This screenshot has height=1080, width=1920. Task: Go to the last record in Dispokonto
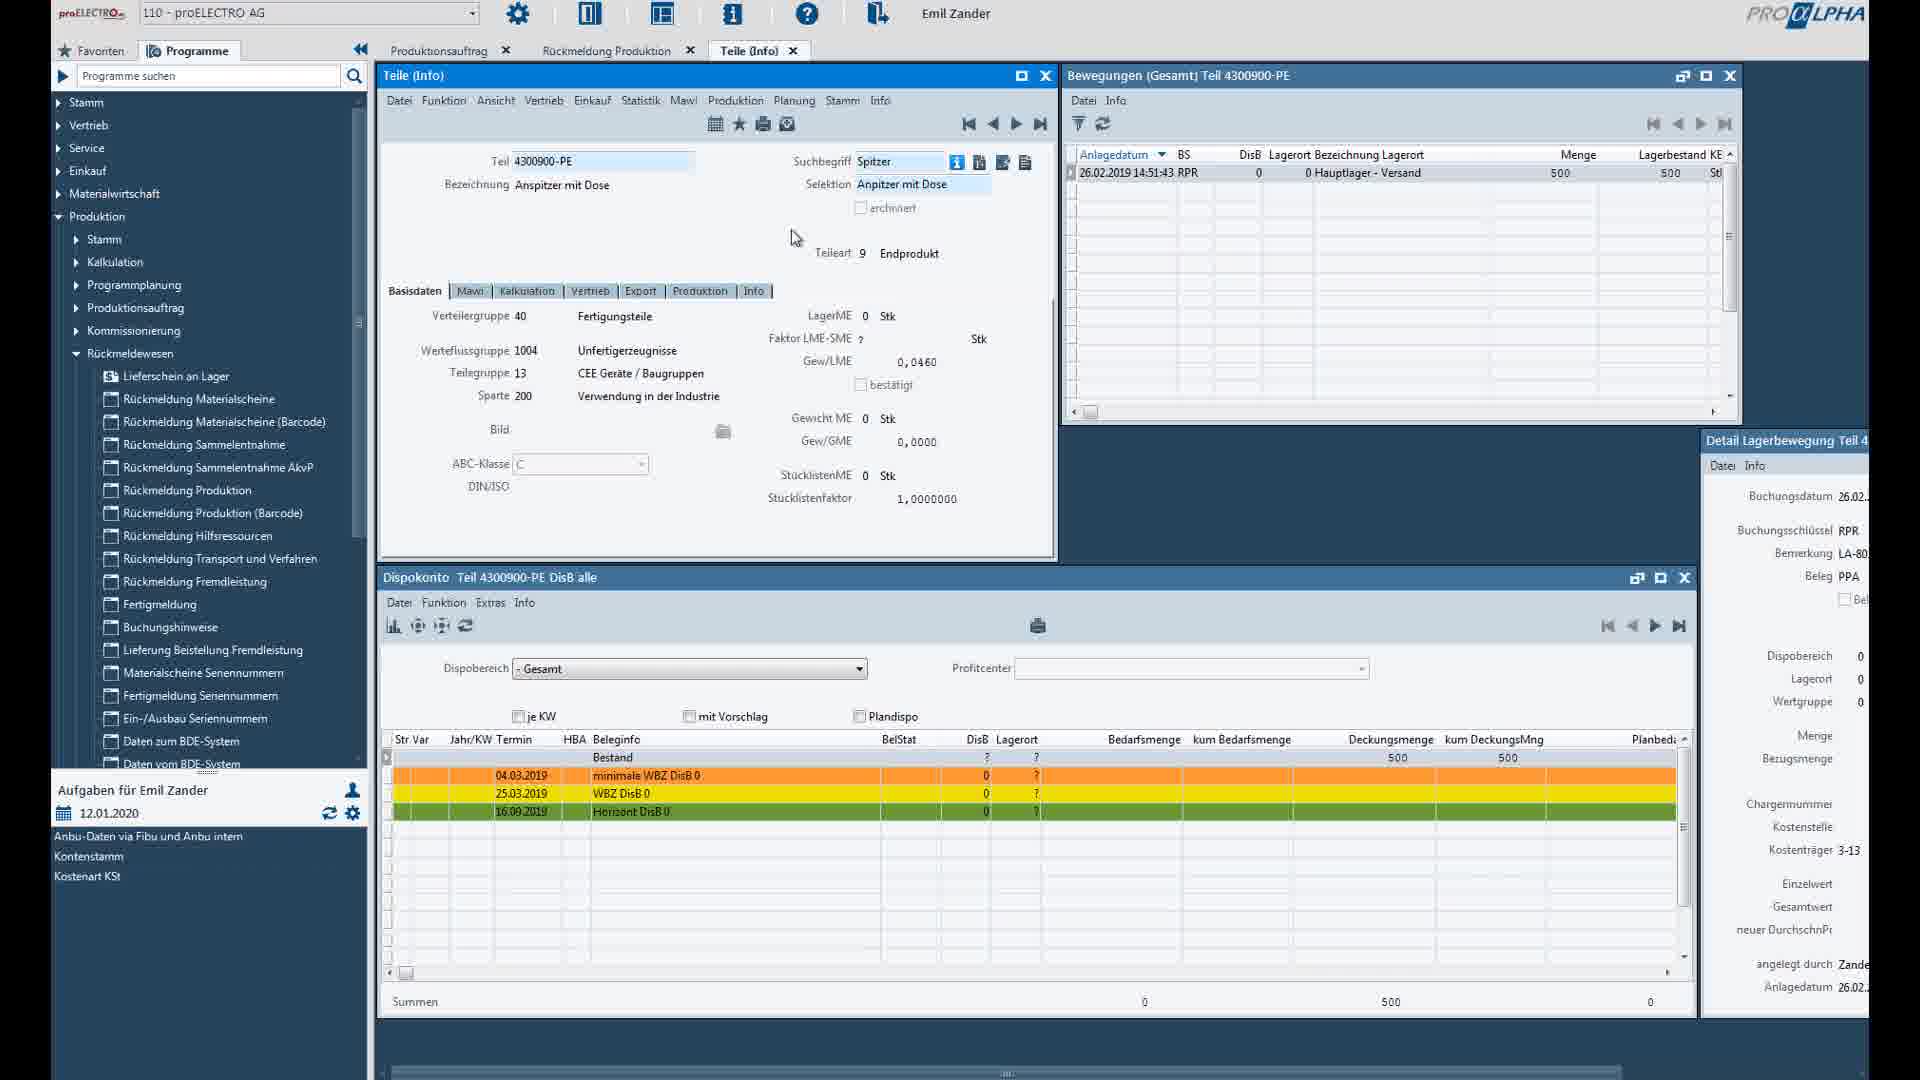(1679, 626)
